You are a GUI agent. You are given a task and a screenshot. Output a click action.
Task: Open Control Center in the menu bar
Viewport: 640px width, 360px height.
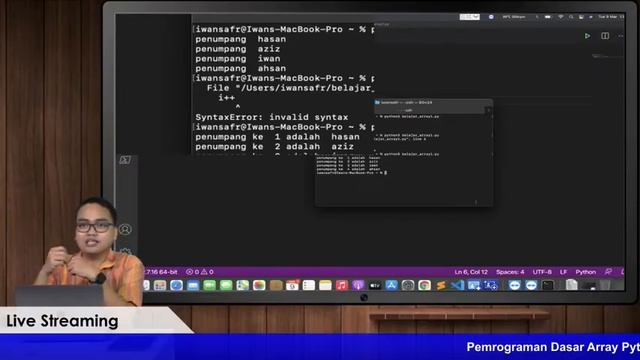tap(581, 17)
